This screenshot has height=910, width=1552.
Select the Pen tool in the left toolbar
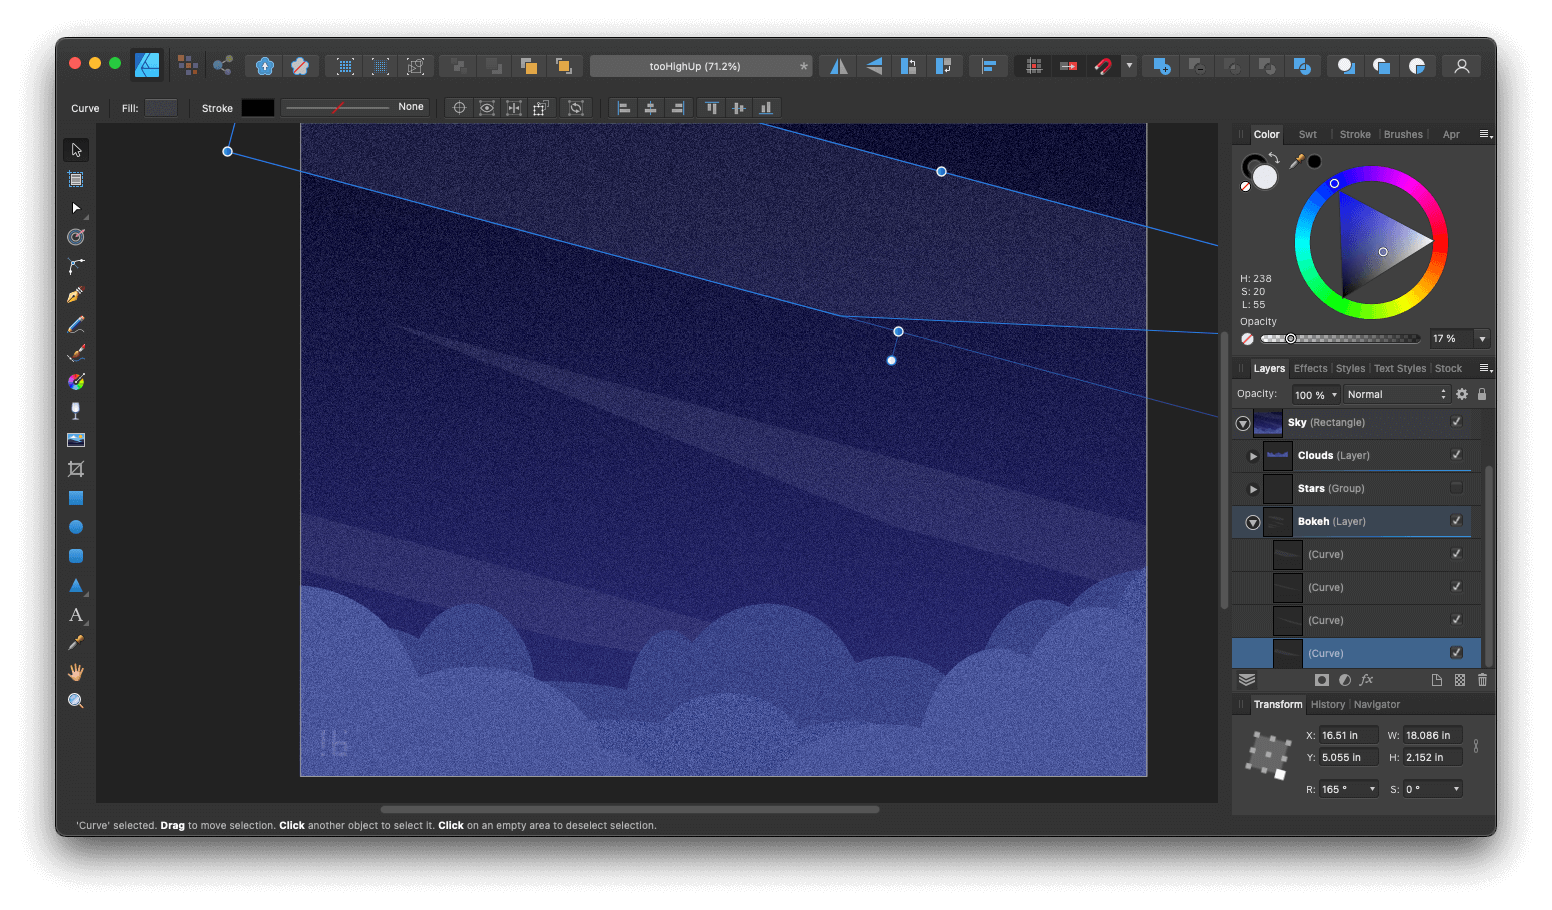(75, 294)
